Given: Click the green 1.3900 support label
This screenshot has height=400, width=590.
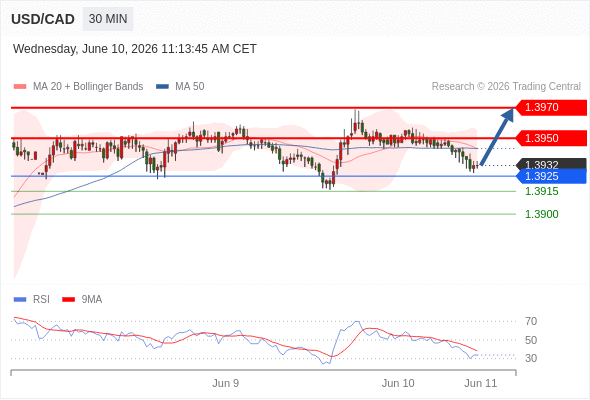Looking at the screenshot, I should coord(542,214).
